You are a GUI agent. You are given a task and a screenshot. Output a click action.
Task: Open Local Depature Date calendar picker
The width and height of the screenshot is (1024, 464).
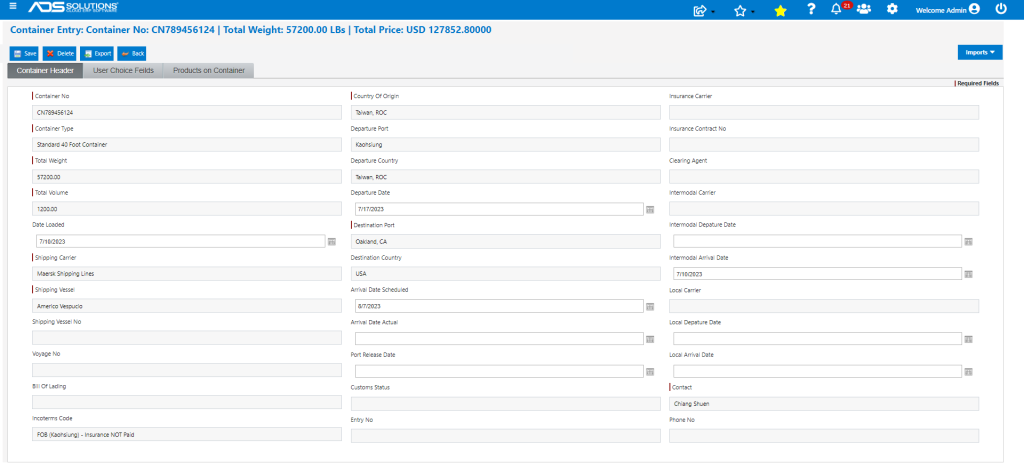pos(968,339)
